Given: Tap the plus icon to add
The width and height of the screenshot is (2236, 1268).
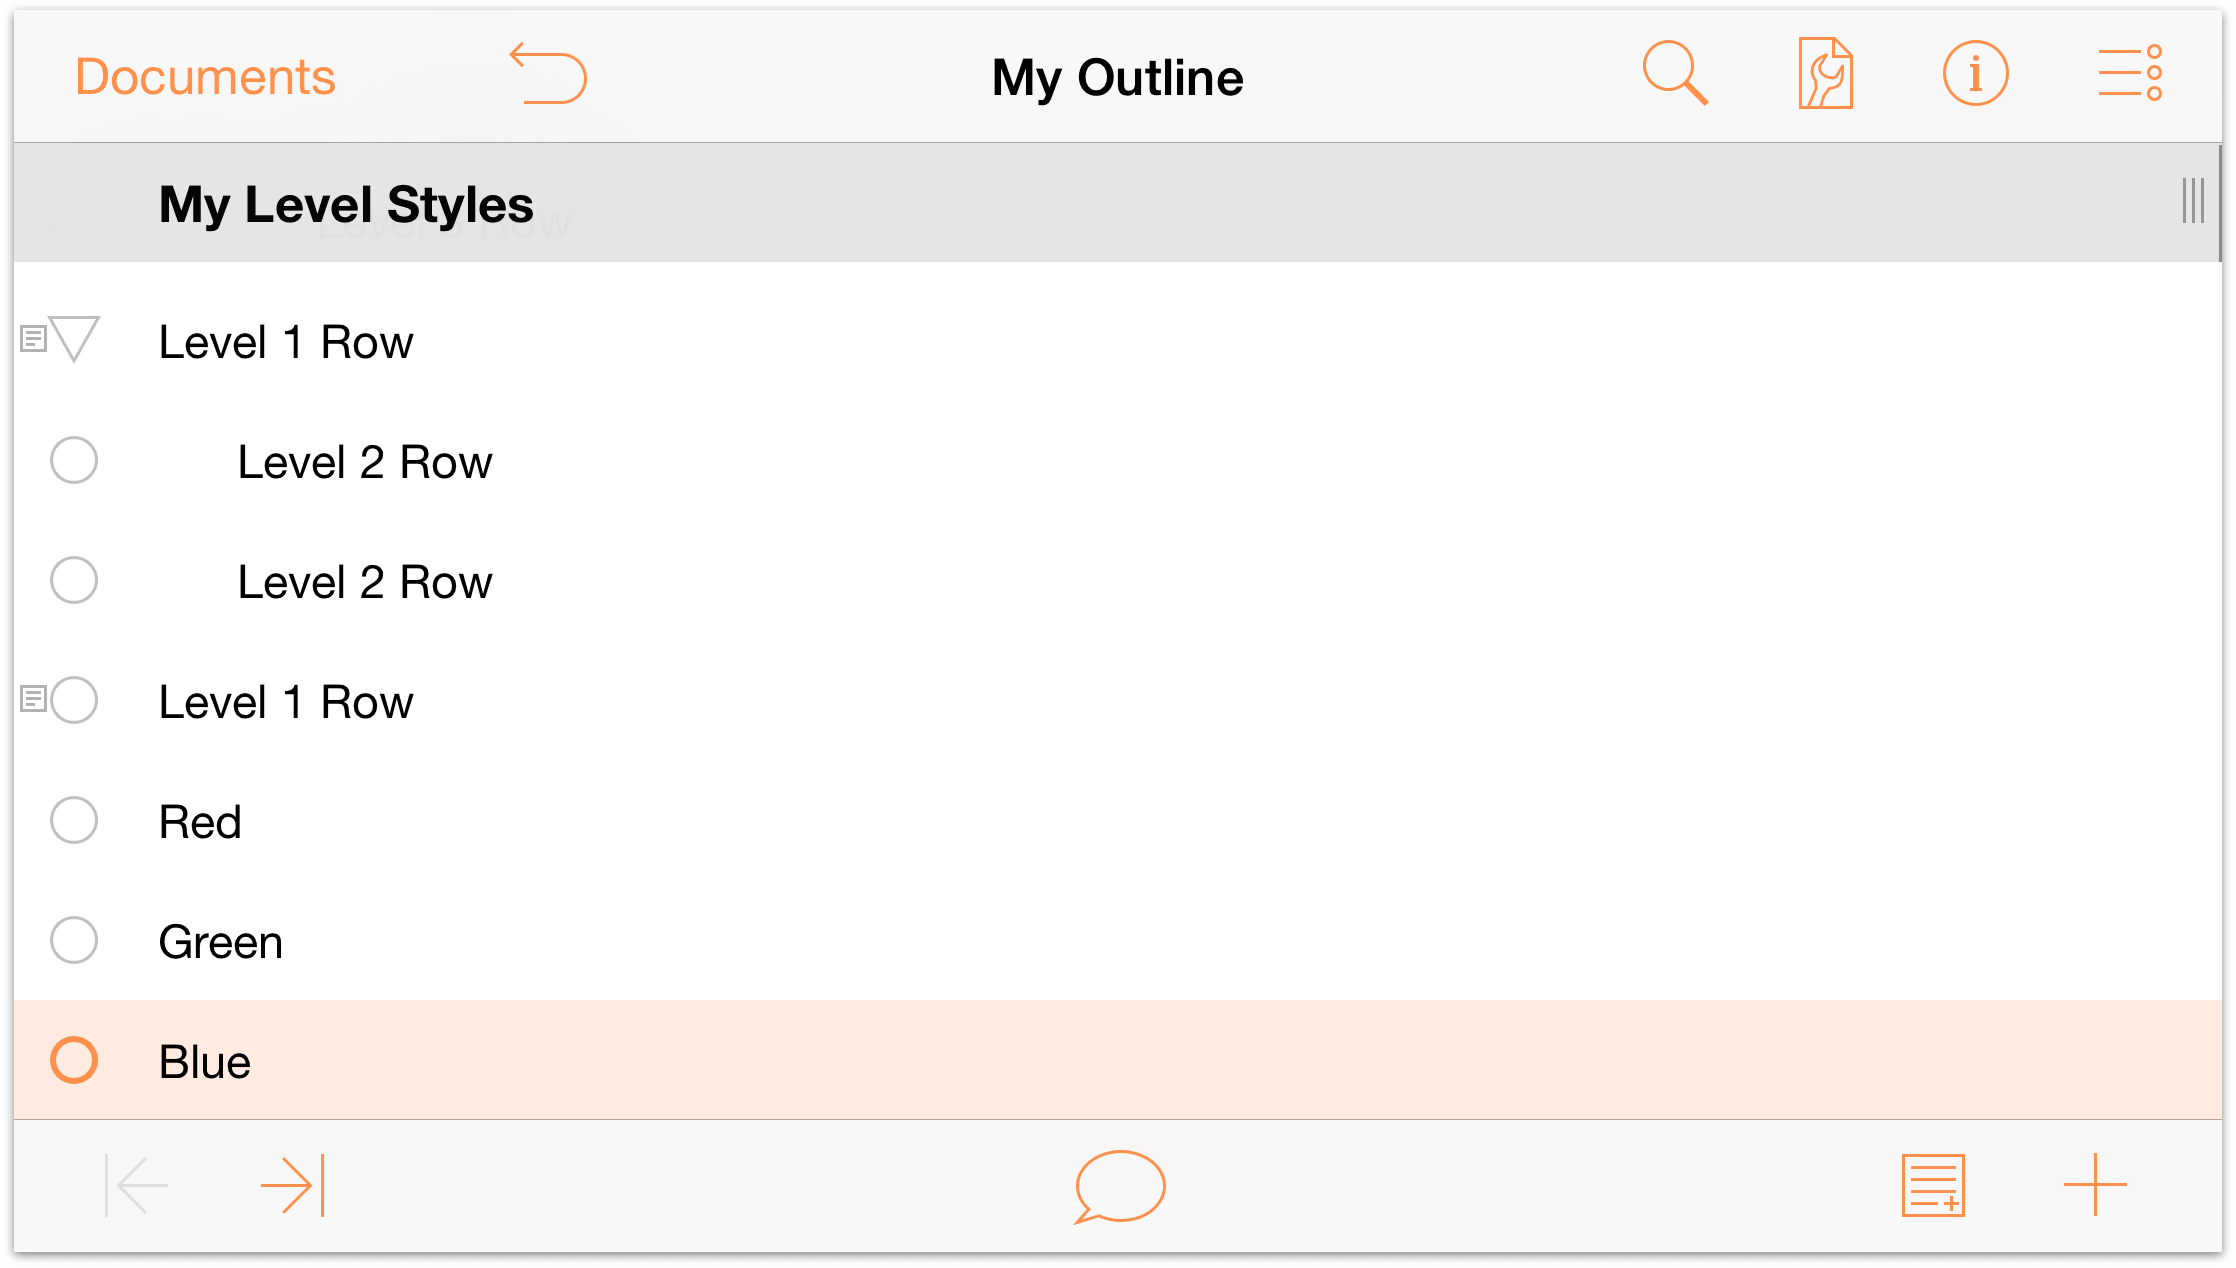Looking at the screenshot, I should click(x=2095, y=1185).
